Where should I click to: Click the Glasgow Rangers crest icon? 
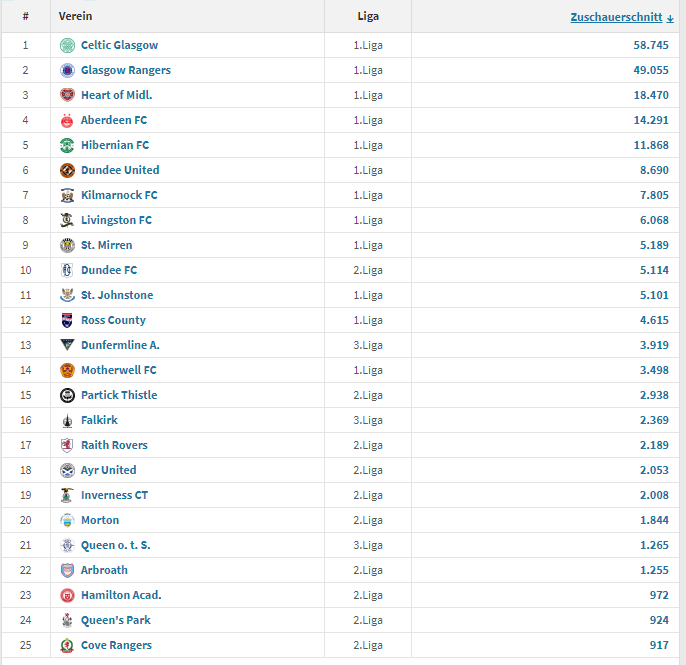point(67,70)
